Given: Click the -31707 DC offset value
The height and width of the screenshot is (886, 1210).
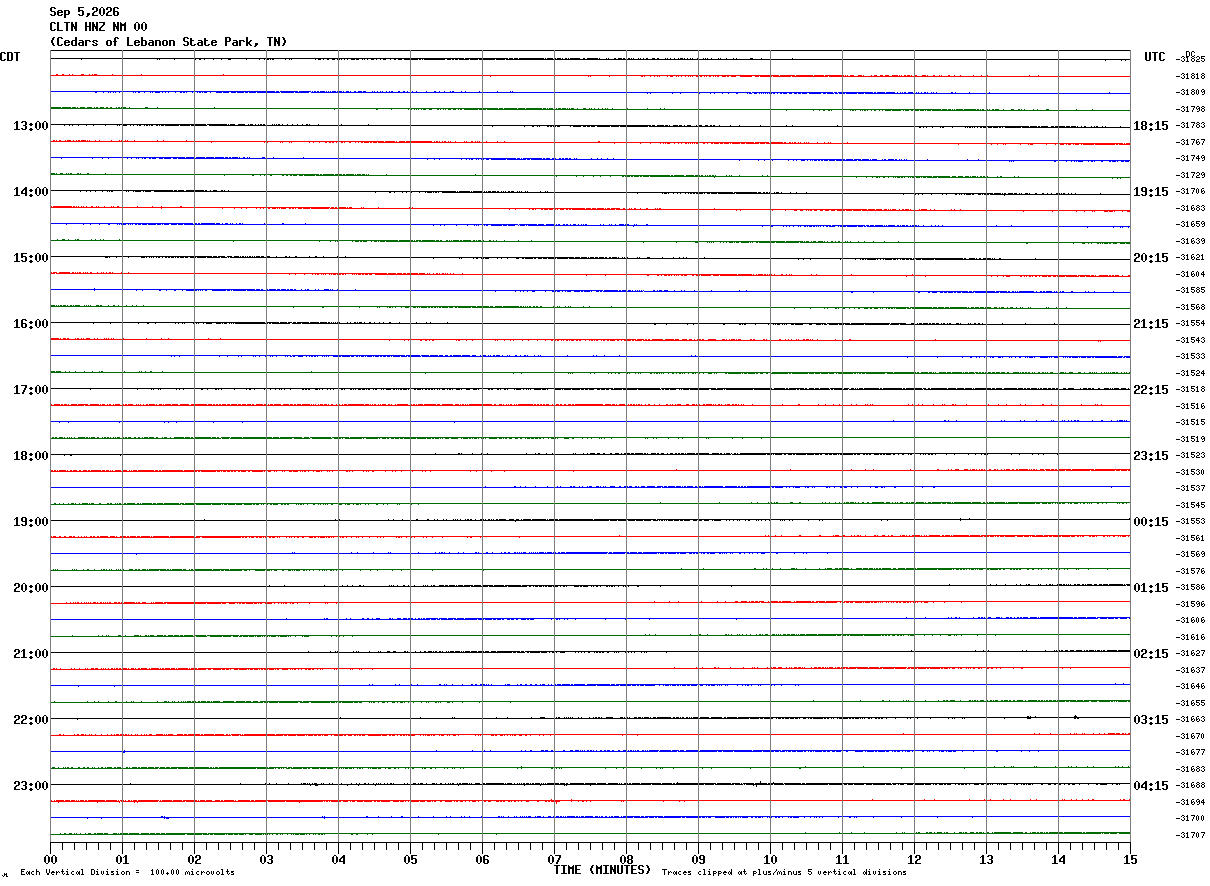Looking at the screenshot, I should pos(1191,835).
